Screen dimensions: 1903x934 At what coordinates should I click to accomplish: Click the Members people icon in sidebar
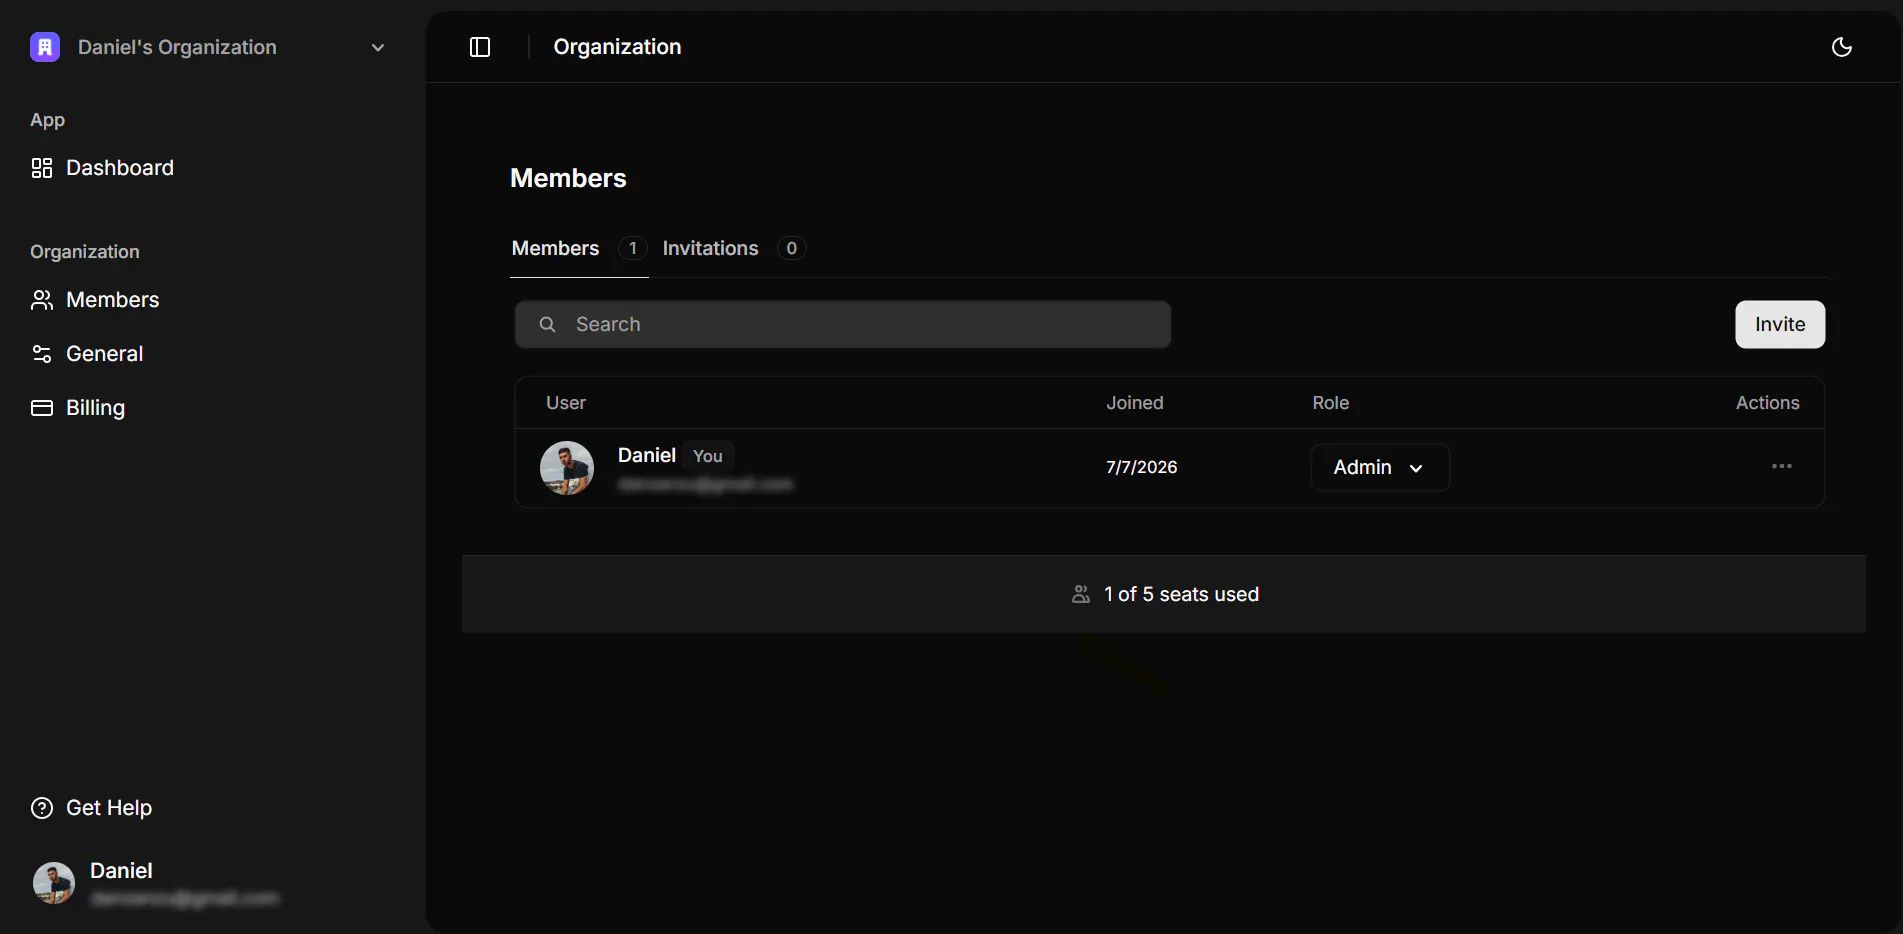[x=42, y=300]
